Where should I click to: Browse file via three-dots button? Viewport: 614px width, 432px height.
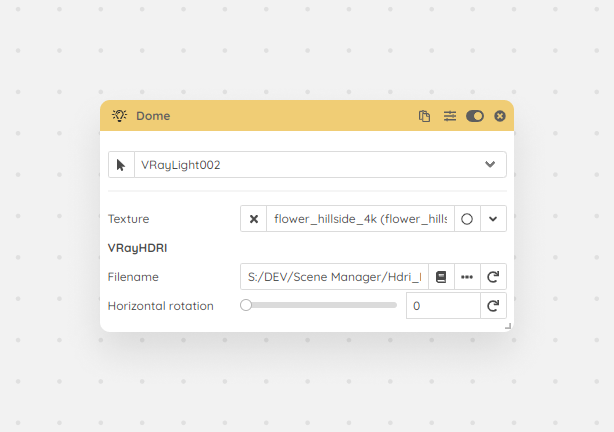[x=467, y=277]
